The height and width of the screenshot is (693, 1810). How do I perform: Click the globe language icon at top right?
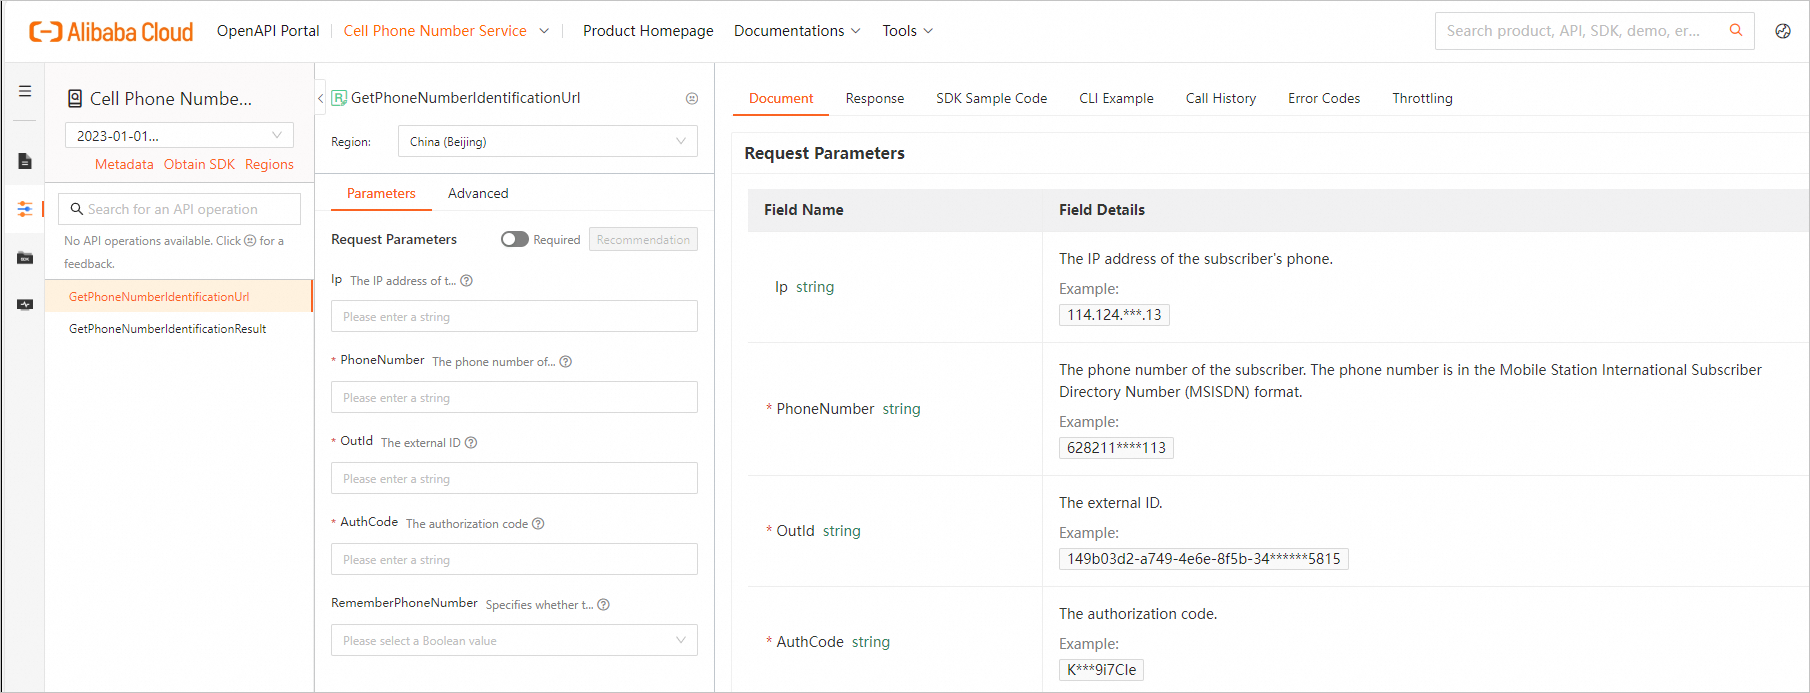(x=1783, y=31)
